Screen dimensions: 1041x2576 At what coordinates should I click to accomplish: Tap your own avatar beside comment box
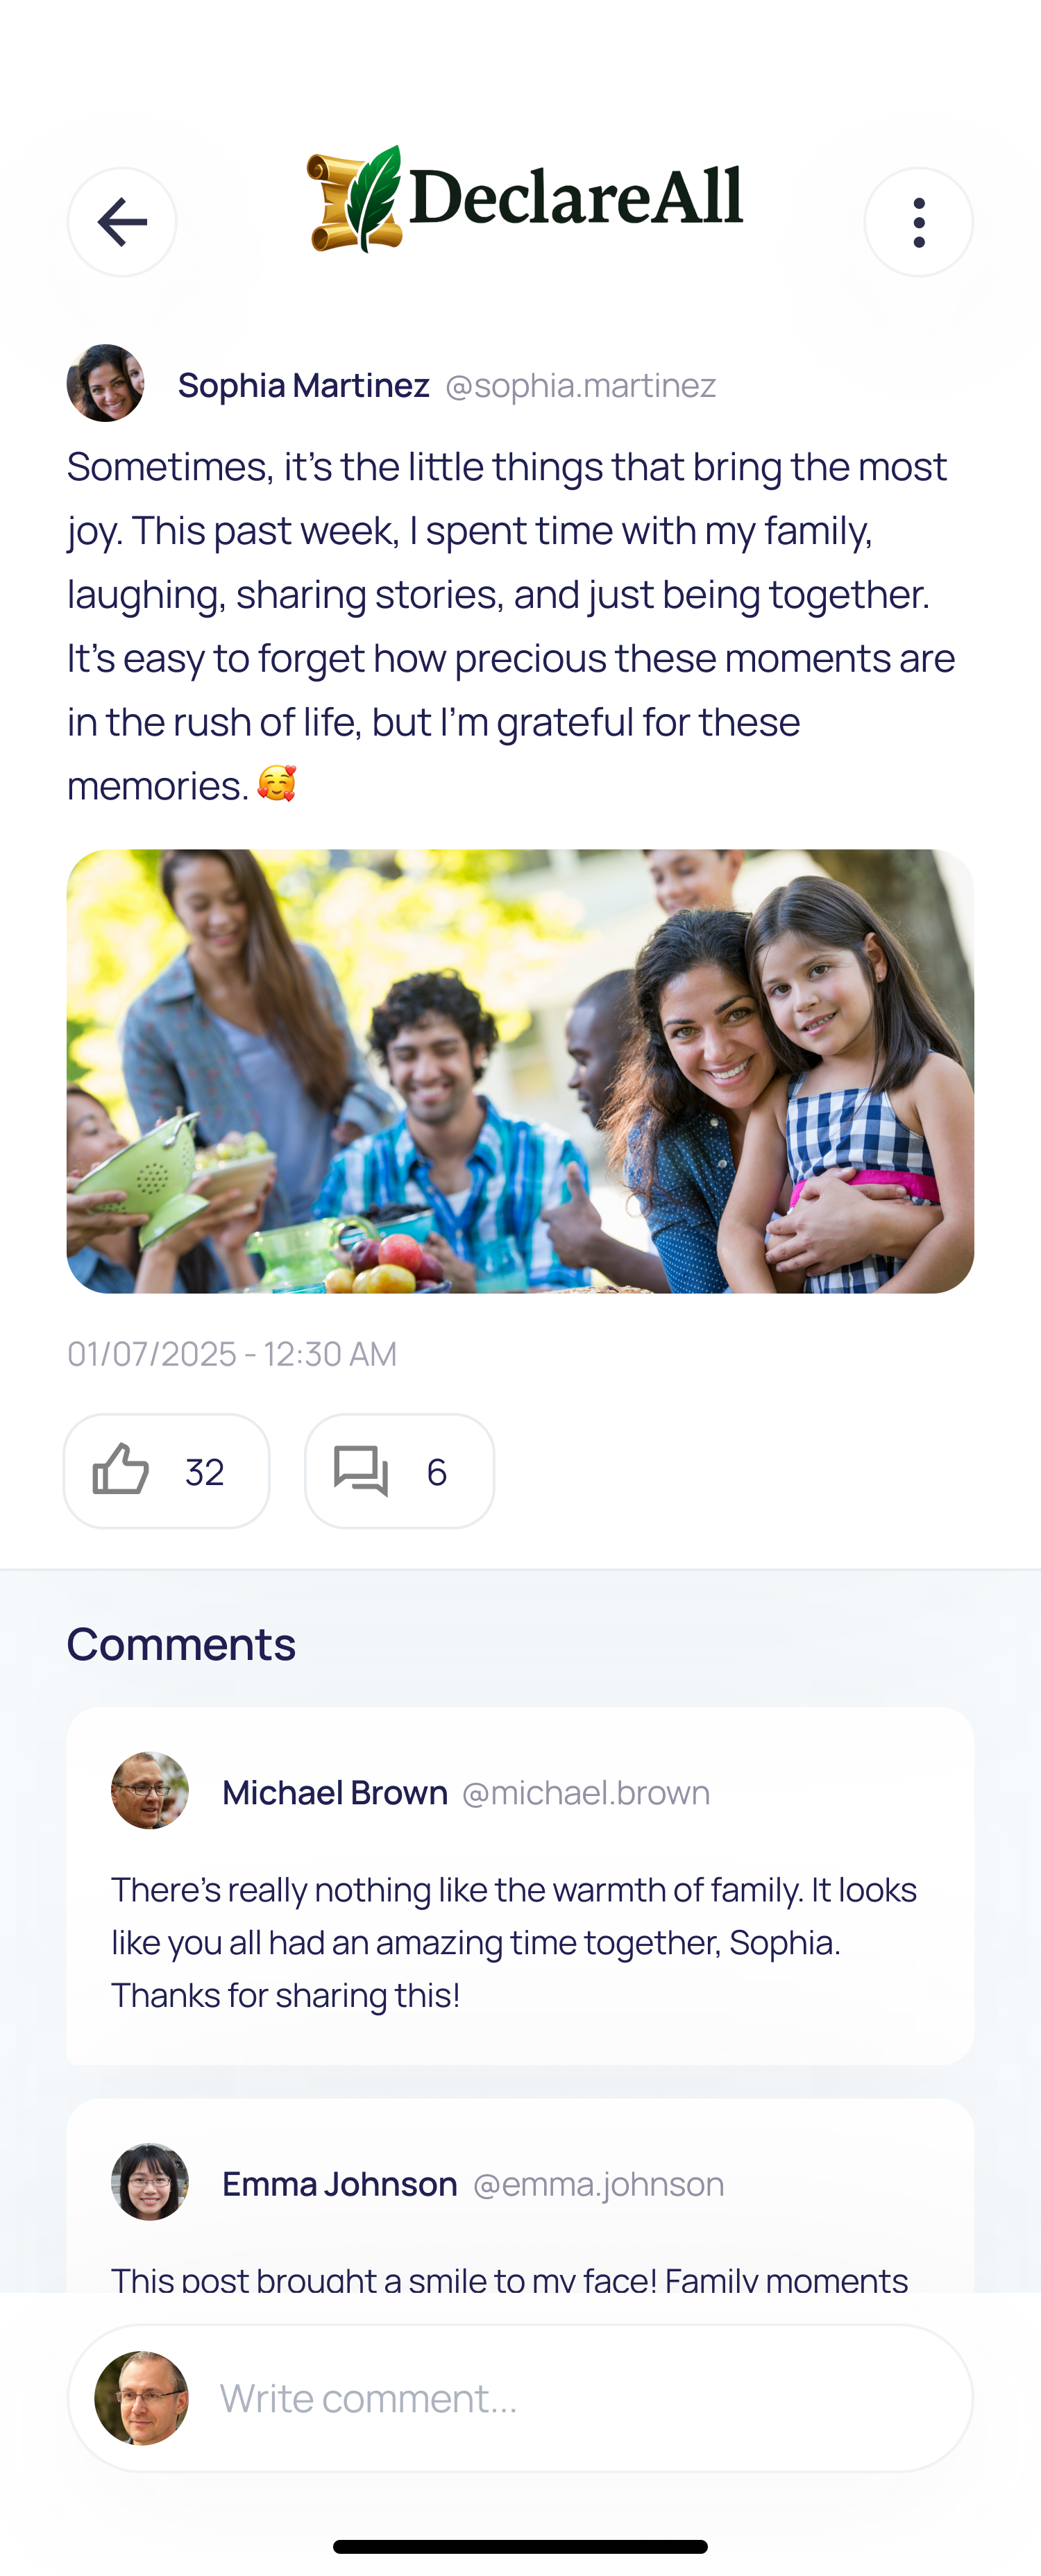[141, 2398]
